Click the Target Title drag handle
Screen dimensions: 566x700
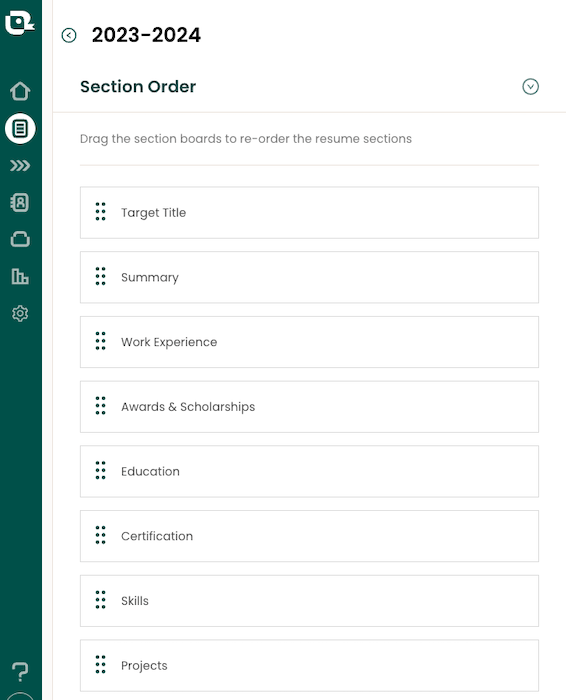[x=100, y=212]
